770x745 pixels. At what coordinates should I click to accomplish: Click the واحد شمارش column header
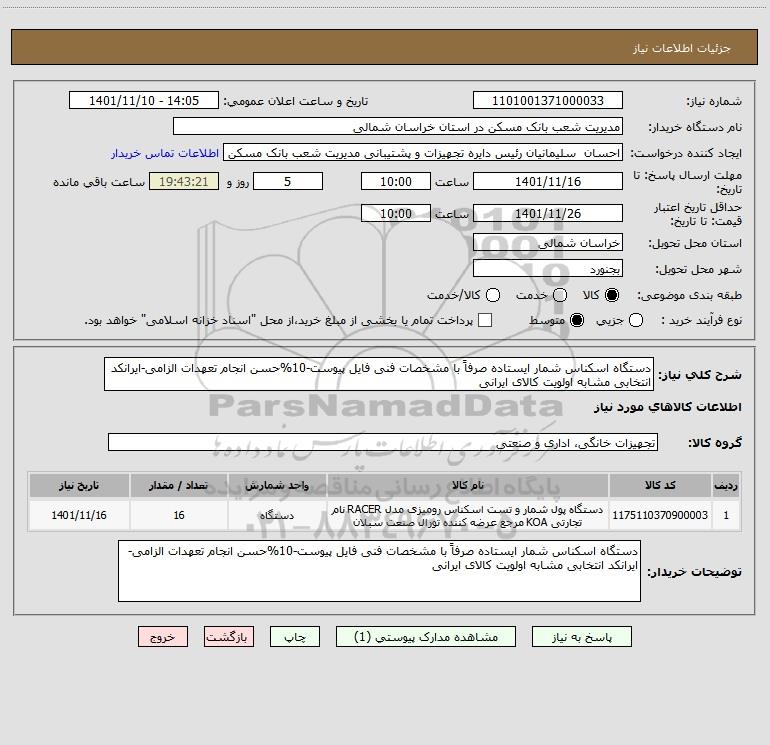[277, 485]
